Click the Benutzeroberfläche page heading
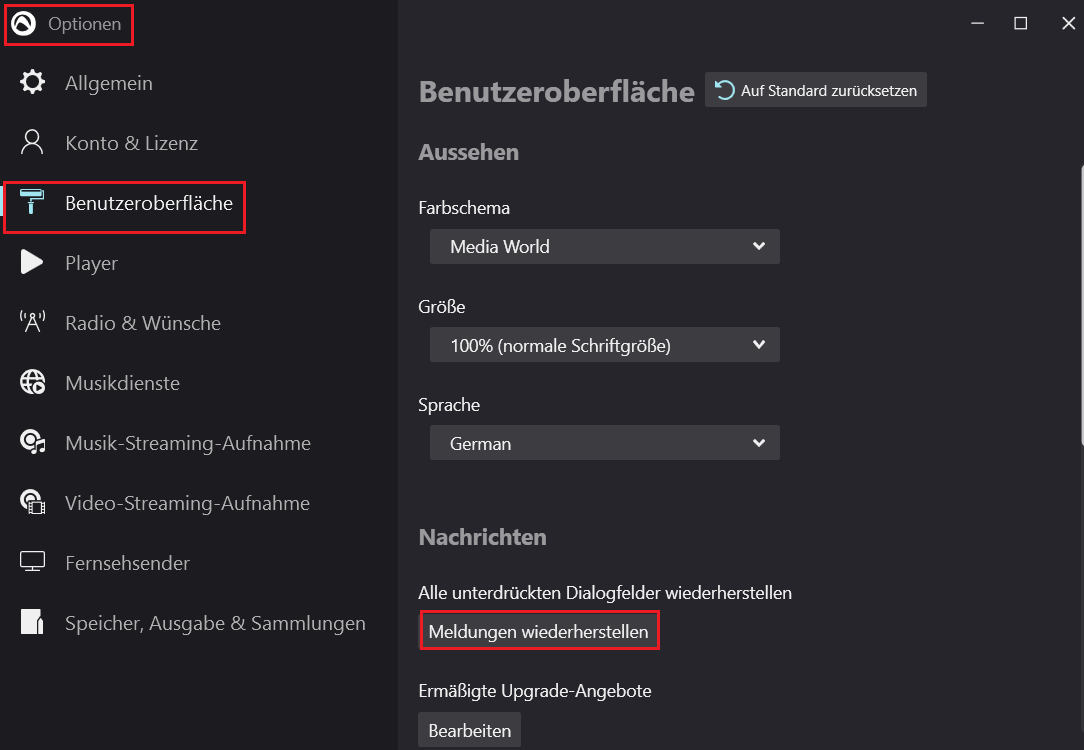 coord(557,91)
